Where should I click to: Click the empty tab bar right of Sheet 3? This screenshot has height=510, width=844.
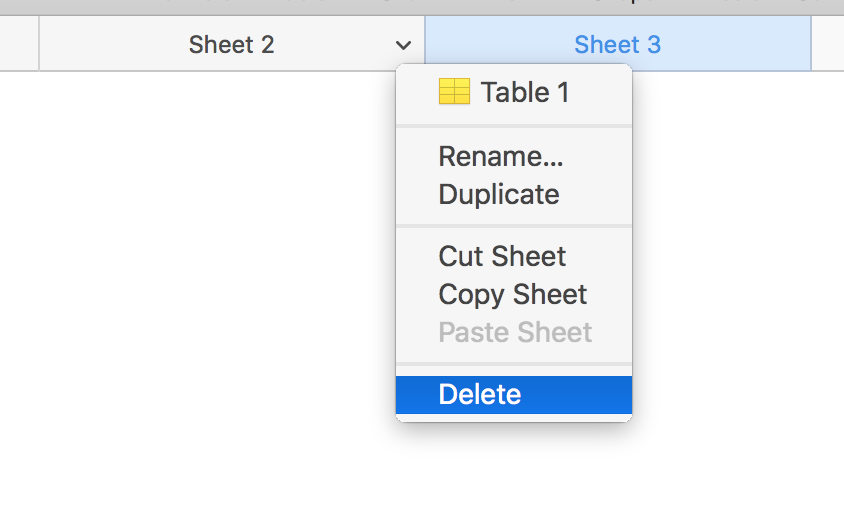(827, 45)
